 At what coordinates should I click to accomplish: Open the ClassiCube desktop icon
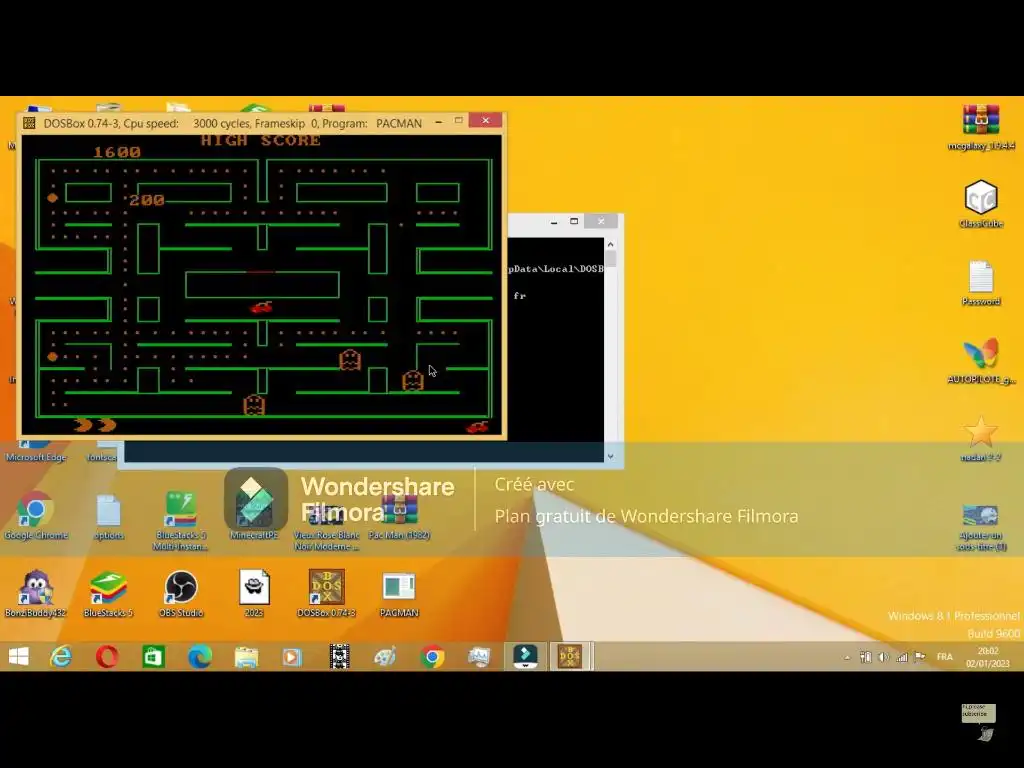coord(981,204)
